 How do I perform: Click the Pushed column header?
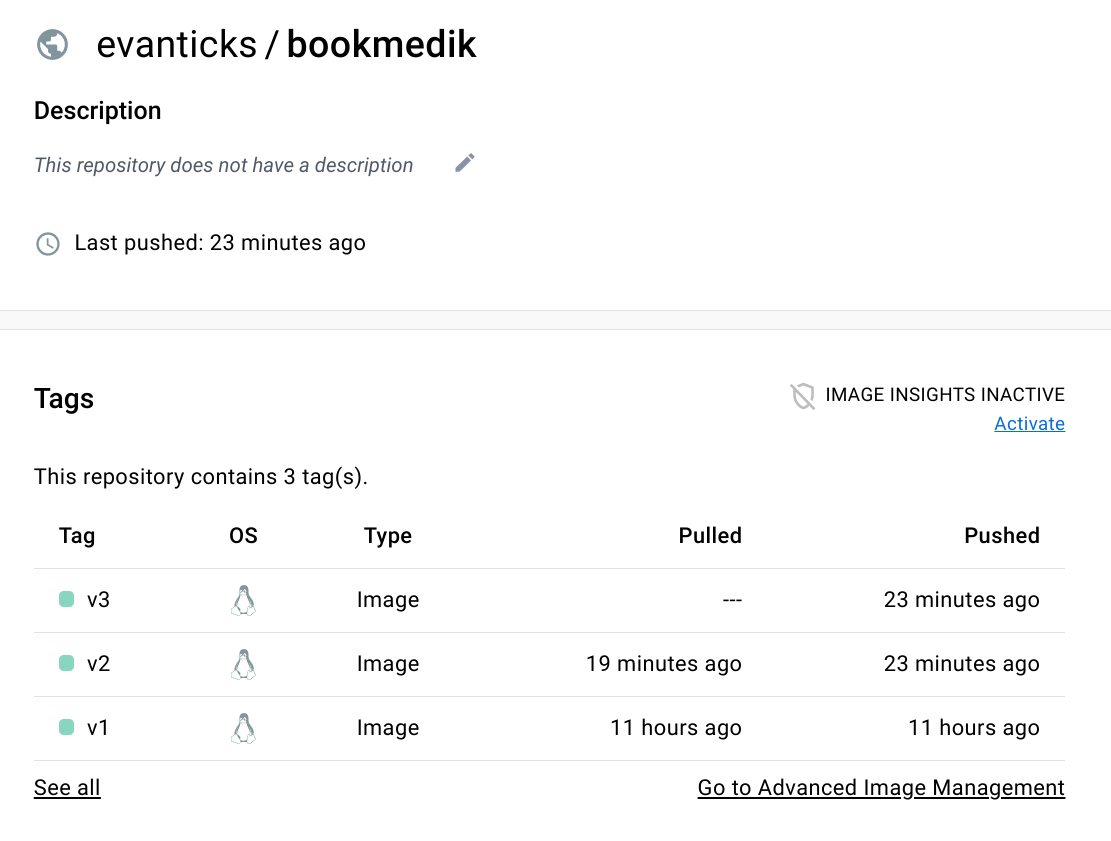[1001, 536]
